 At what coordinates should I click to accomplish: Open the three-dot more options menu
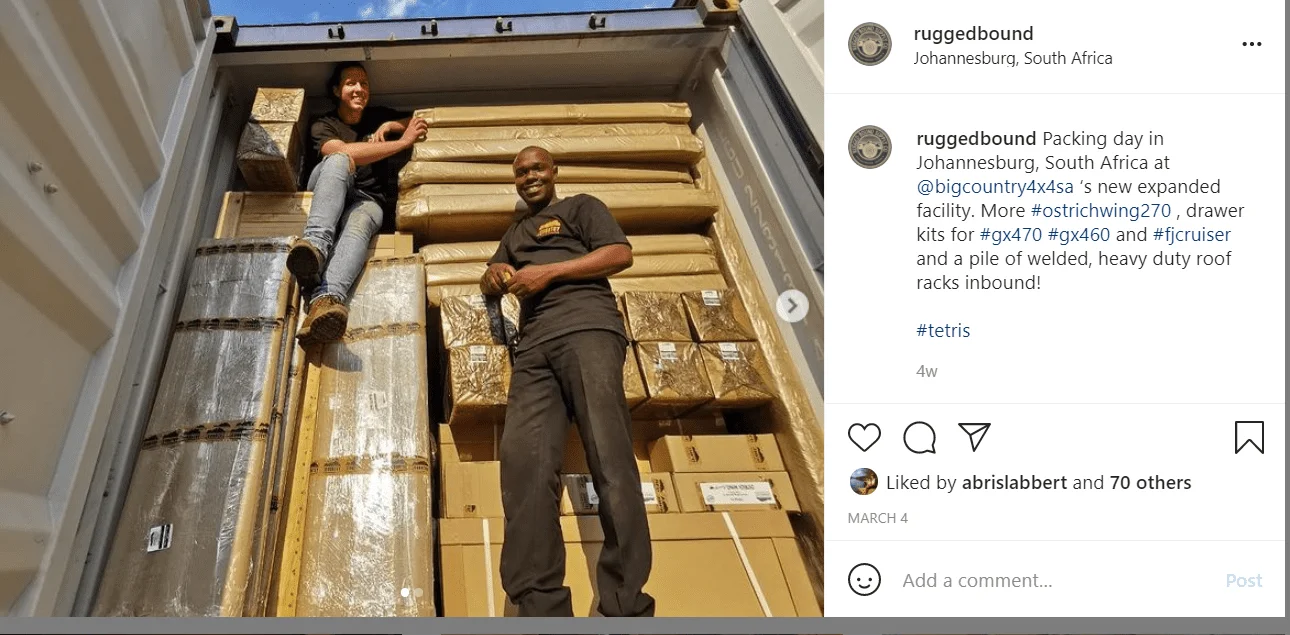(x=1252, y=44)
